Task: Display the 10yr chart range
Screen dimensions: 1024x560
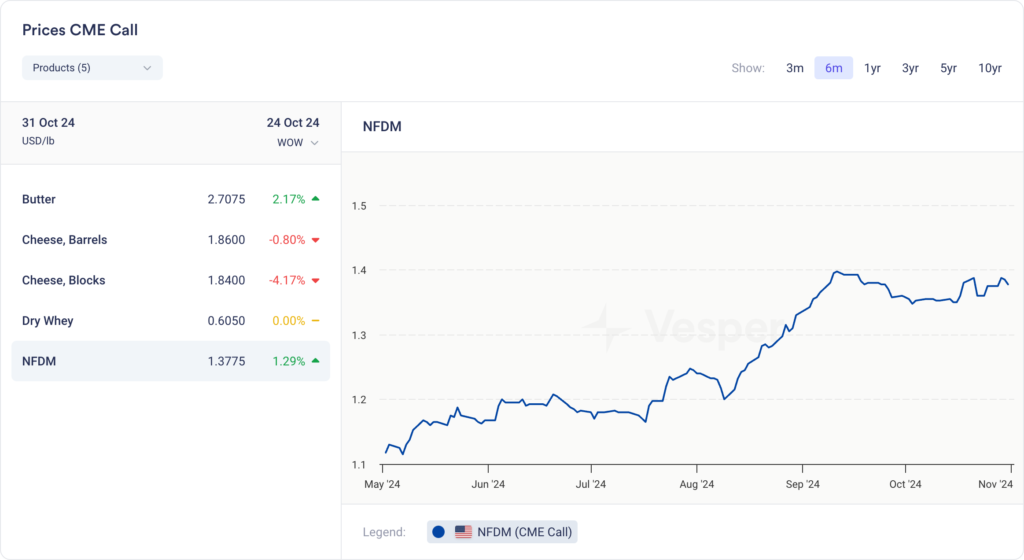Action: pyautogui.click(x=990, y=68)
